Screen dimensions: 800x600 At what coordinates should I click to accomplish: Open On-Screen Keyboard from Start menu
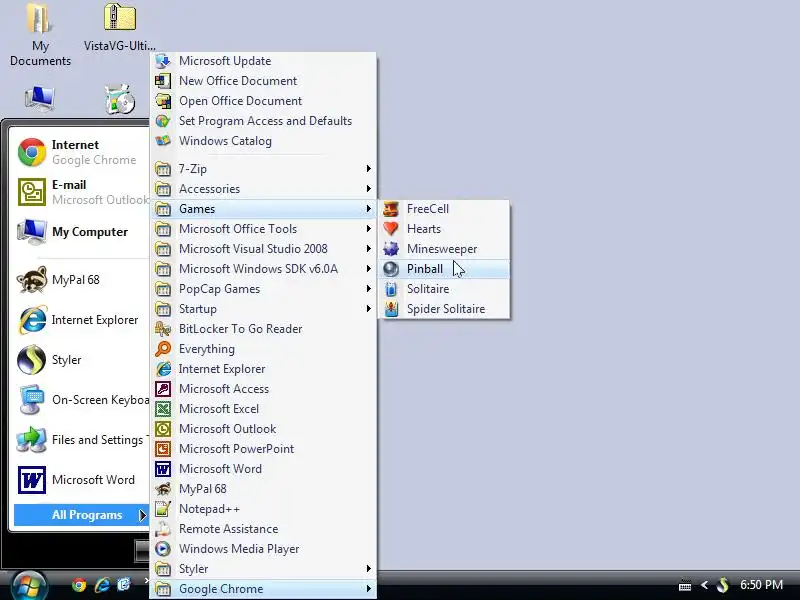pyautogui.click(x=81, y=399)
